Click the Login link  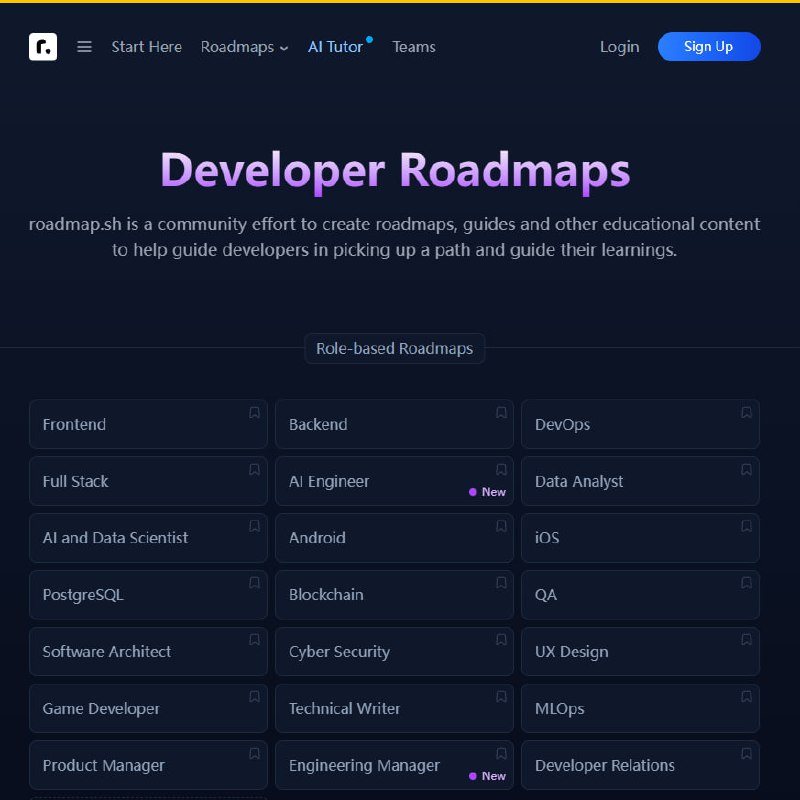pyautogui.click(x=619, y=46)
